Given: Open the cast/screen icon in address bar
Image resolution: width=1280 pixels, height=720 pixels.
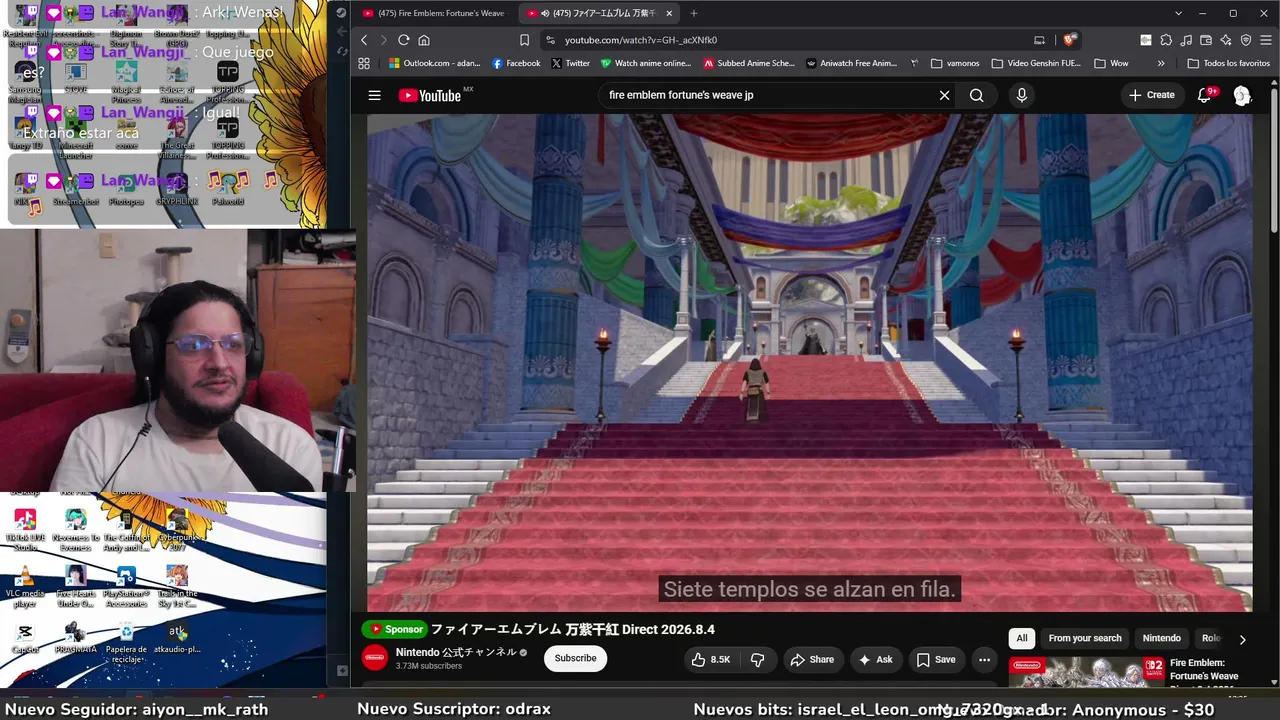Looking at the screenshot, I should (1040, 40).
